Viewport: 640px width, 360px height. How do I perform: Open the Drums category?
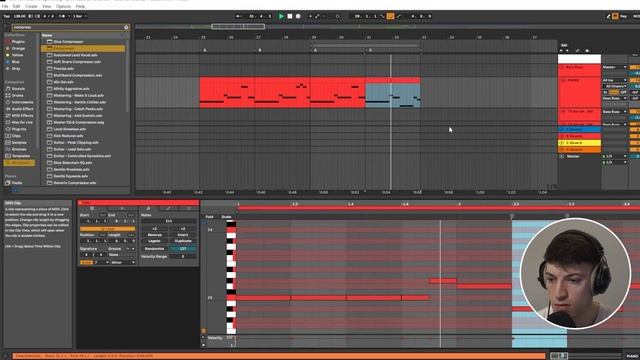click(18, 96)
